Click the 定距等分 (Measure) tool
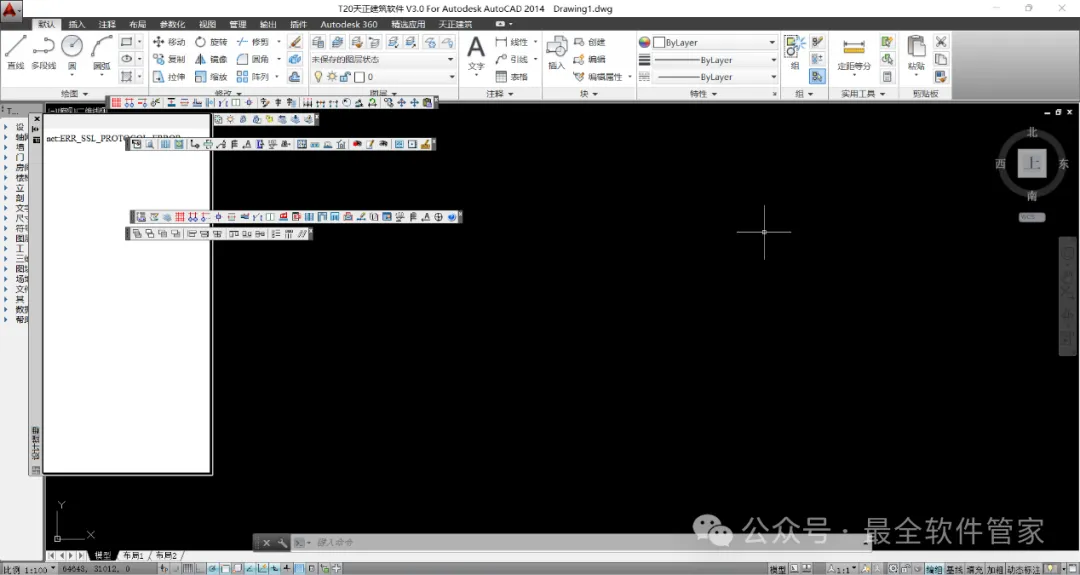This screenshot has height=575, width=1080. (x=854, y=54)
